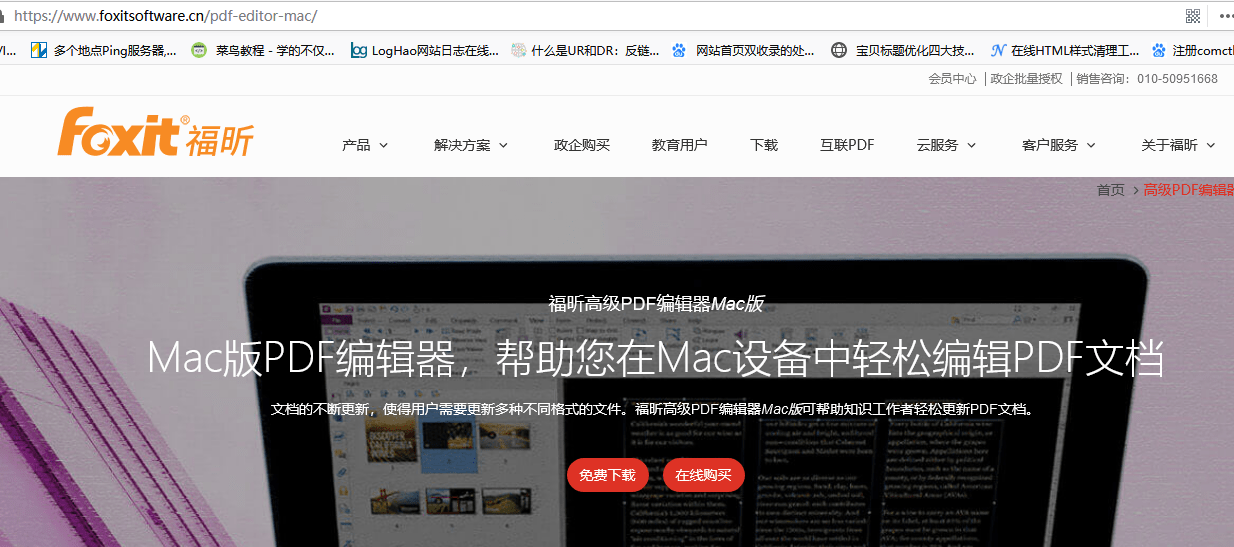Viewport: 1234px width, 547px height.
Task: Expand the 关于福昕 dropdown menu
Action: tap(1178, 145)
